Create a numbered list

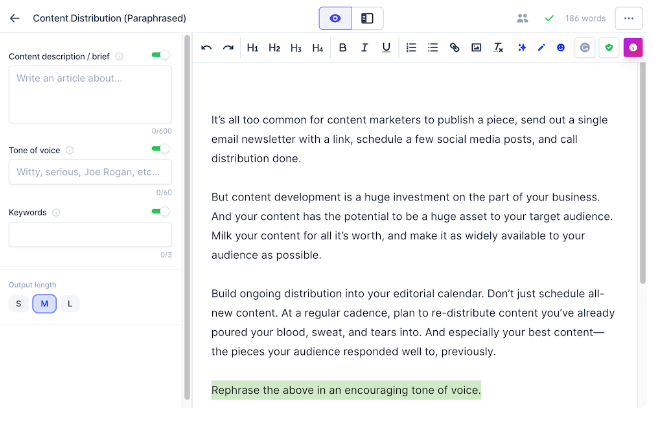(x=411, y=48)
